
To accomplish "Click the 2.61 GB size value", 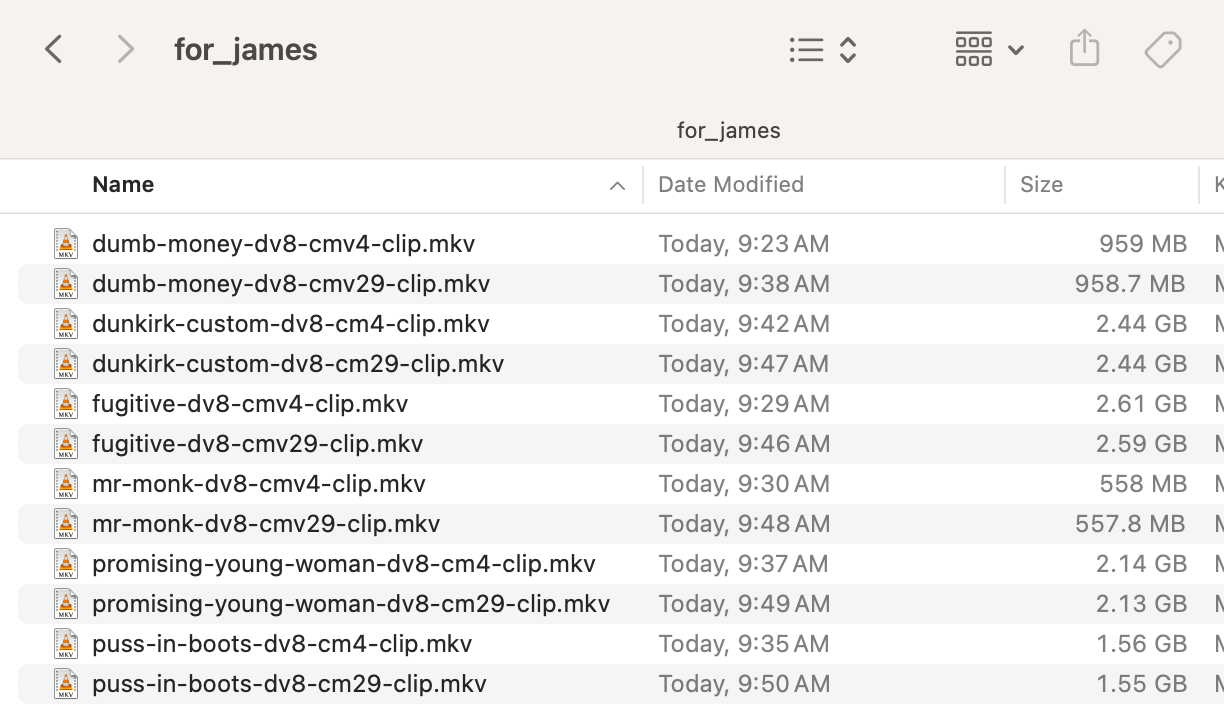I will [1141, 403].
